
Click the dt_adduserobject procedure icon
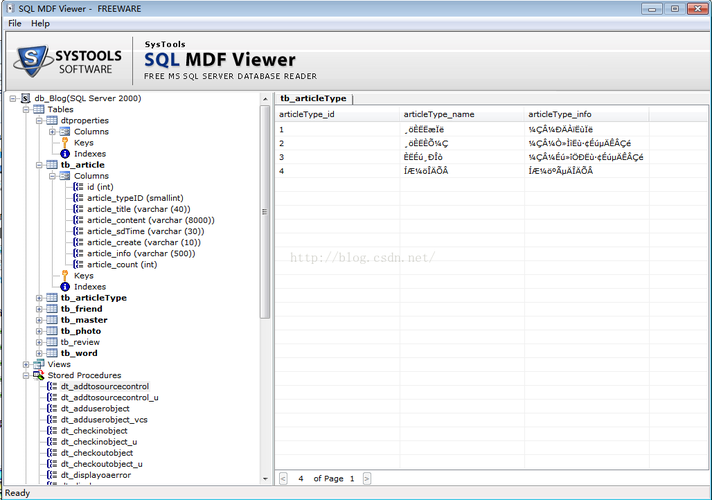(x=52, y=409)
